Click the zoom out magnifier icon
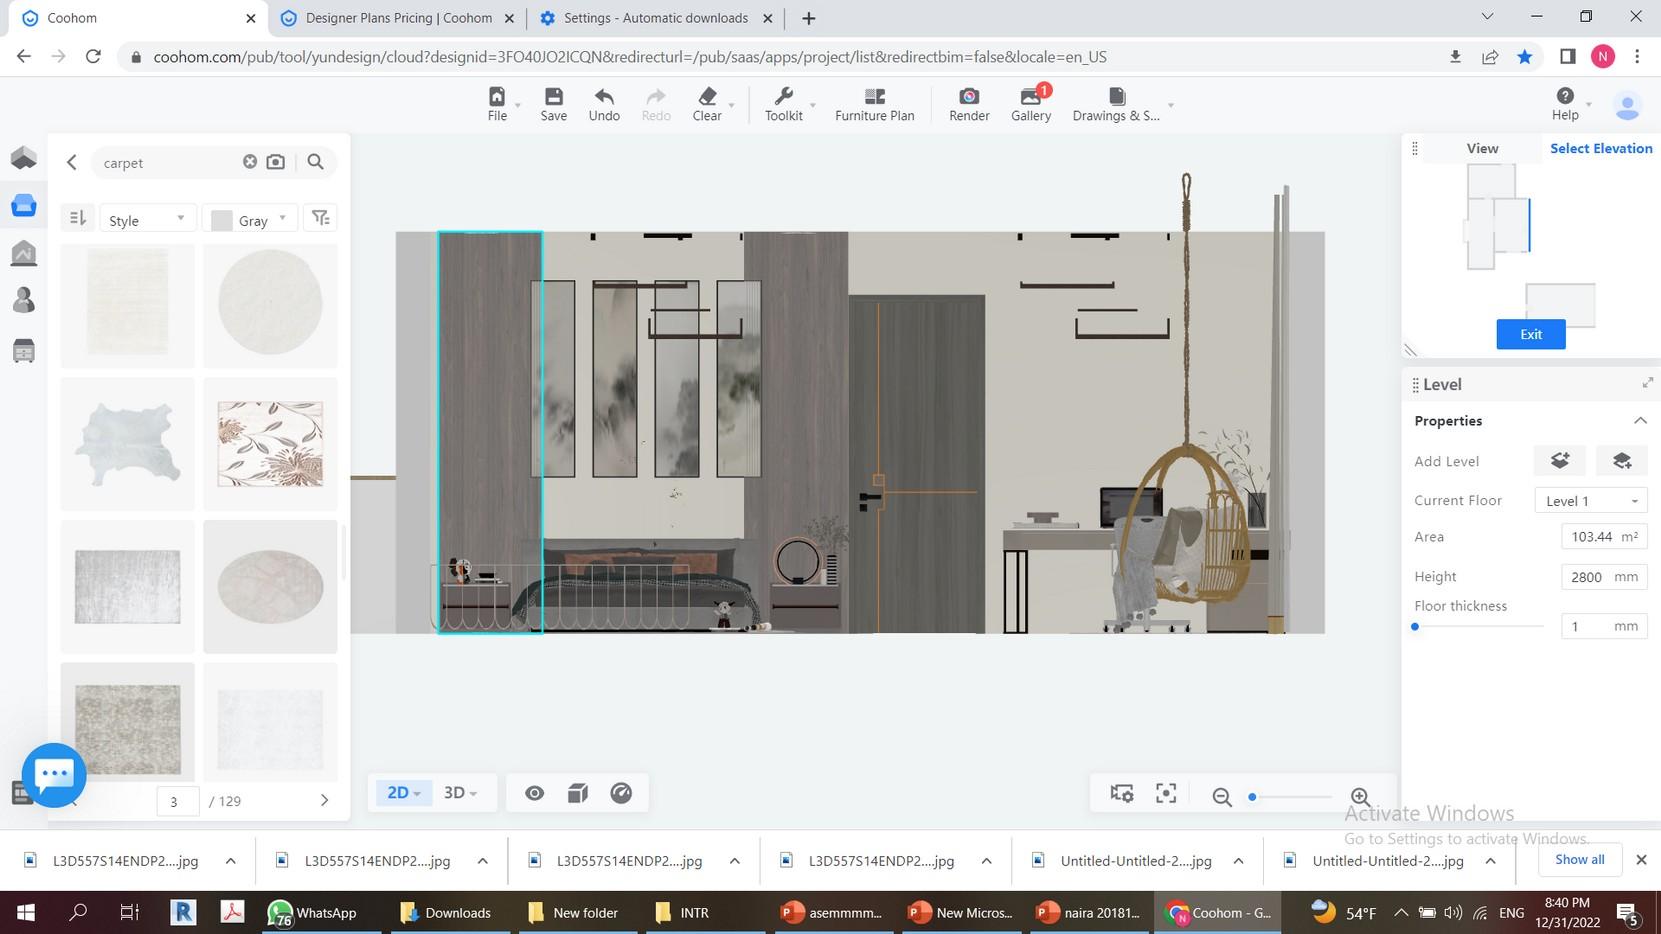 (x=1221, y=796)
